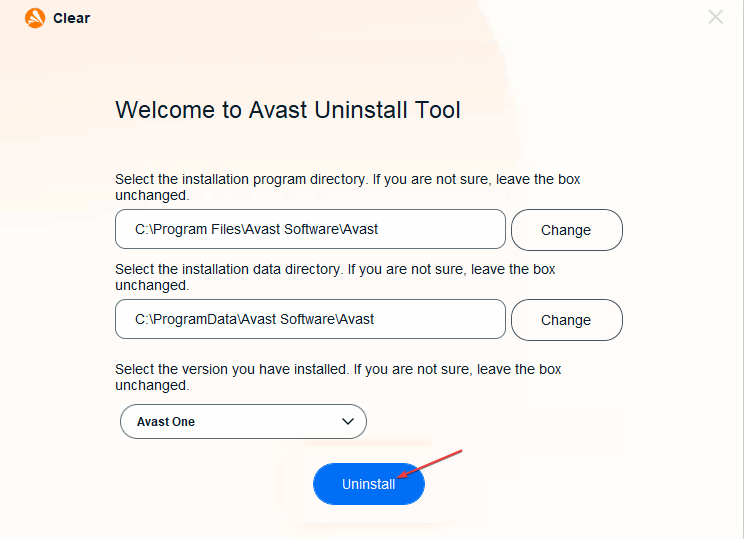Click the program directory instruction text
This screenshot has height=539, width=744.
347,187
